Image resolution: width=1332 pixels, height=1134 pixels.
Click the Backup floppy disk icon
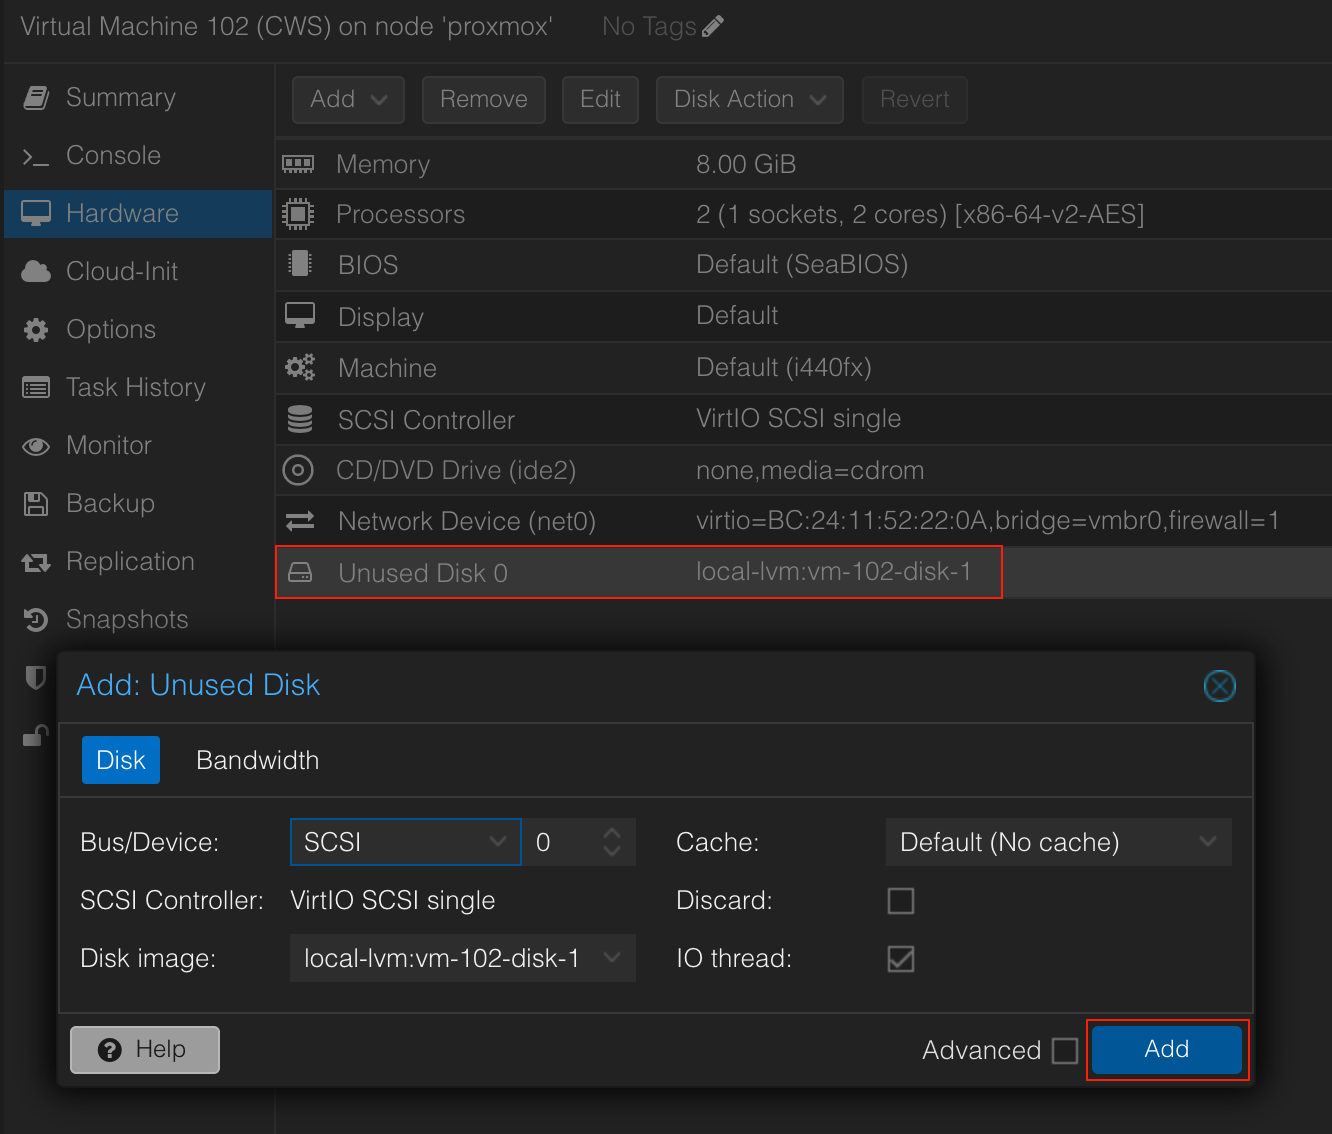pos(36,504)
